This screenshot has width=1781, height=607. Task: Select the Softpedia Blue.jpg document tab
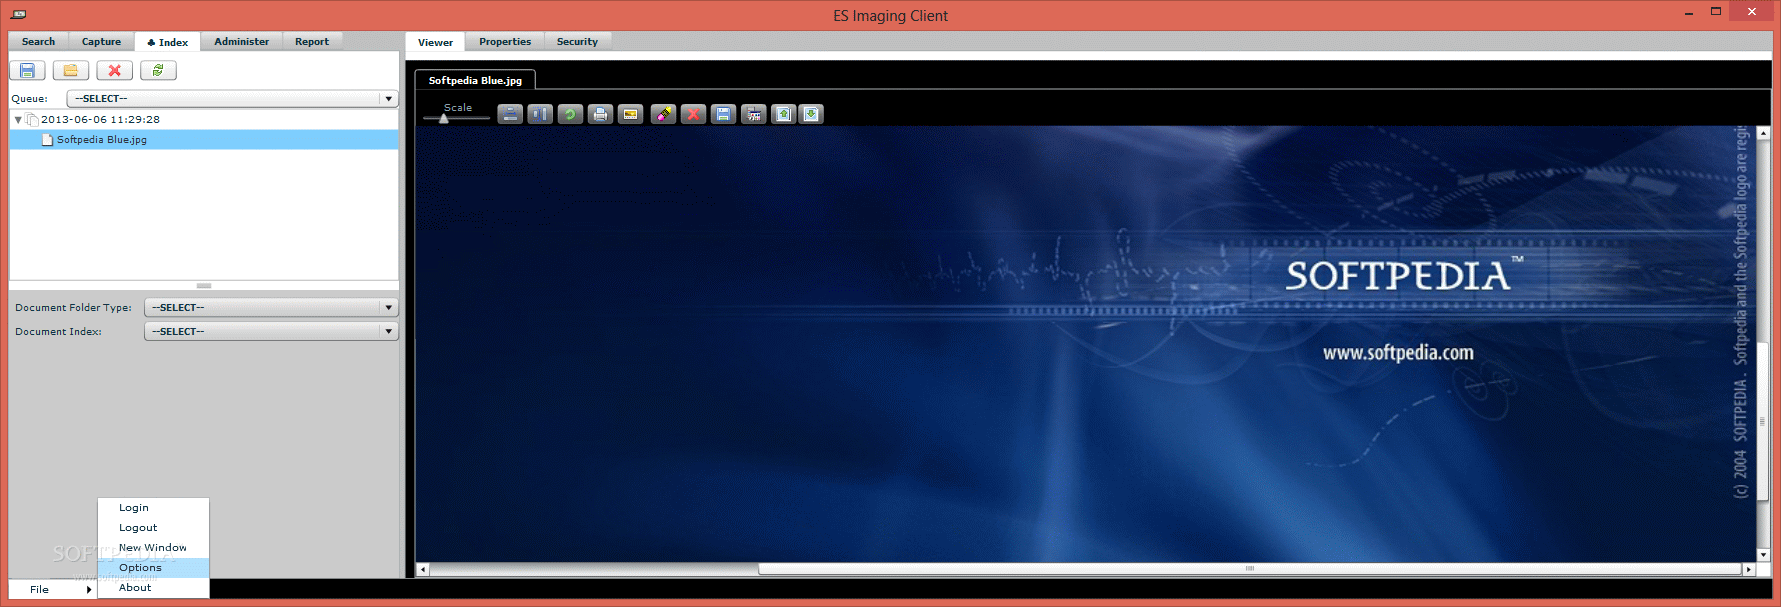pyautogui.click(x=475, y=80)
